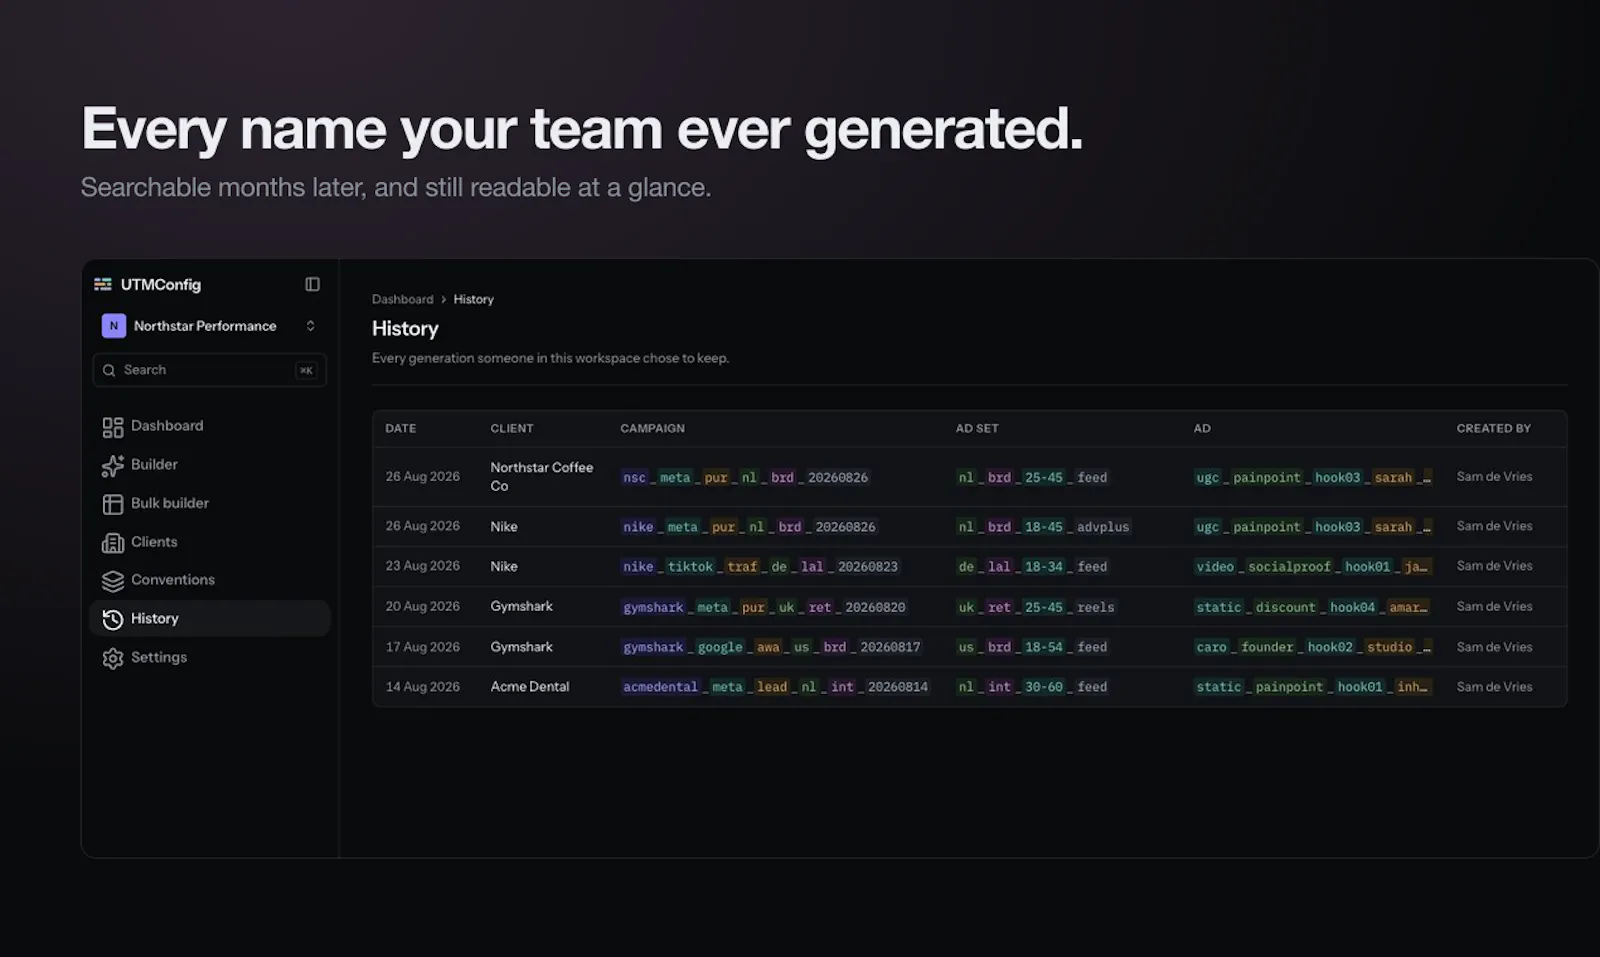Screen dimensions: 1600x957
Task: Click the Conventions layers icon
Action: click(113, 581)
